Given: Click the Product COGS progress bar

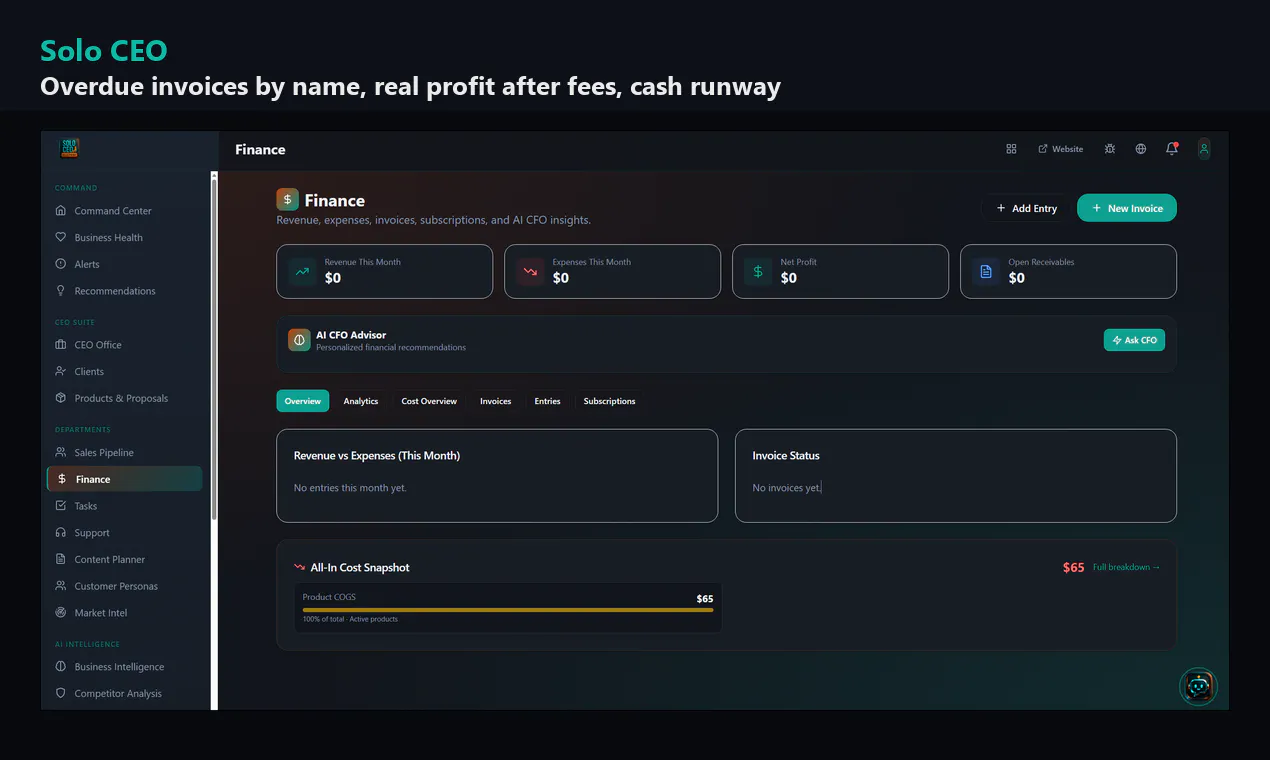Looking at the screenshot, I should tap(508, 610).
